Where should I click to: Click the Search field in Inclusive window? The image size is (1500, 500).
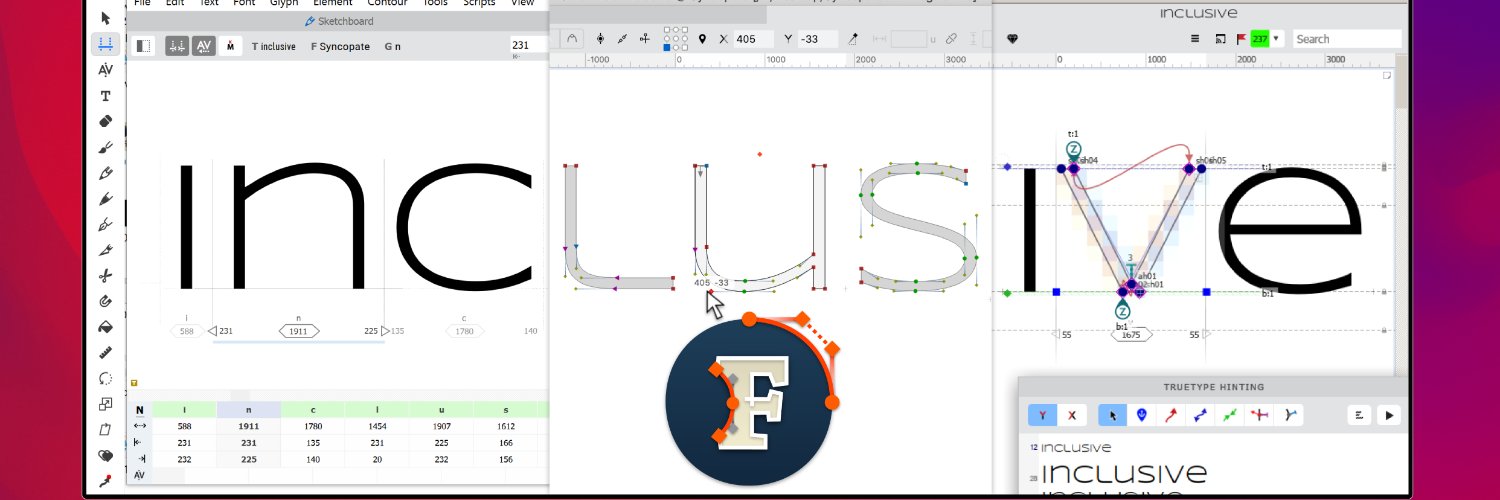click(1346, 39)
